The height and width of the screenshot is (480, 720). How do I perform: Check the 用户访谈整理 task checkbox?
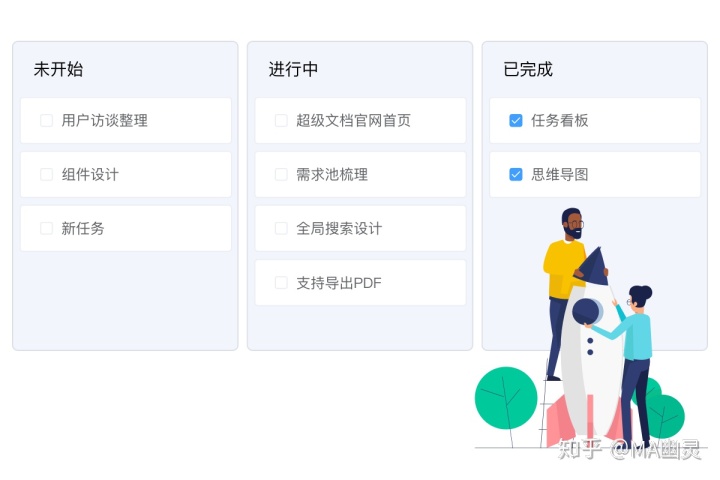coord(46,120)
